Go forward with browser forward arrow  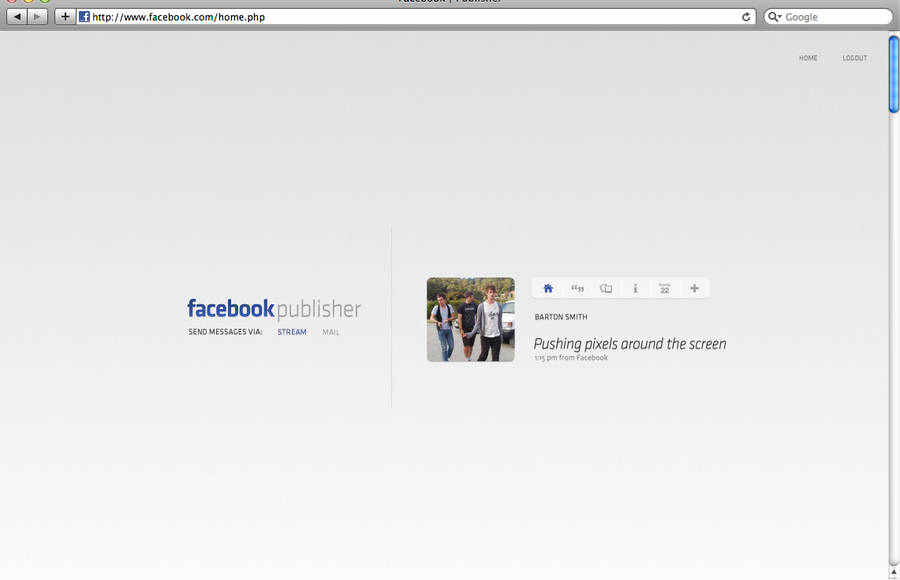click(x=37, y=17)
